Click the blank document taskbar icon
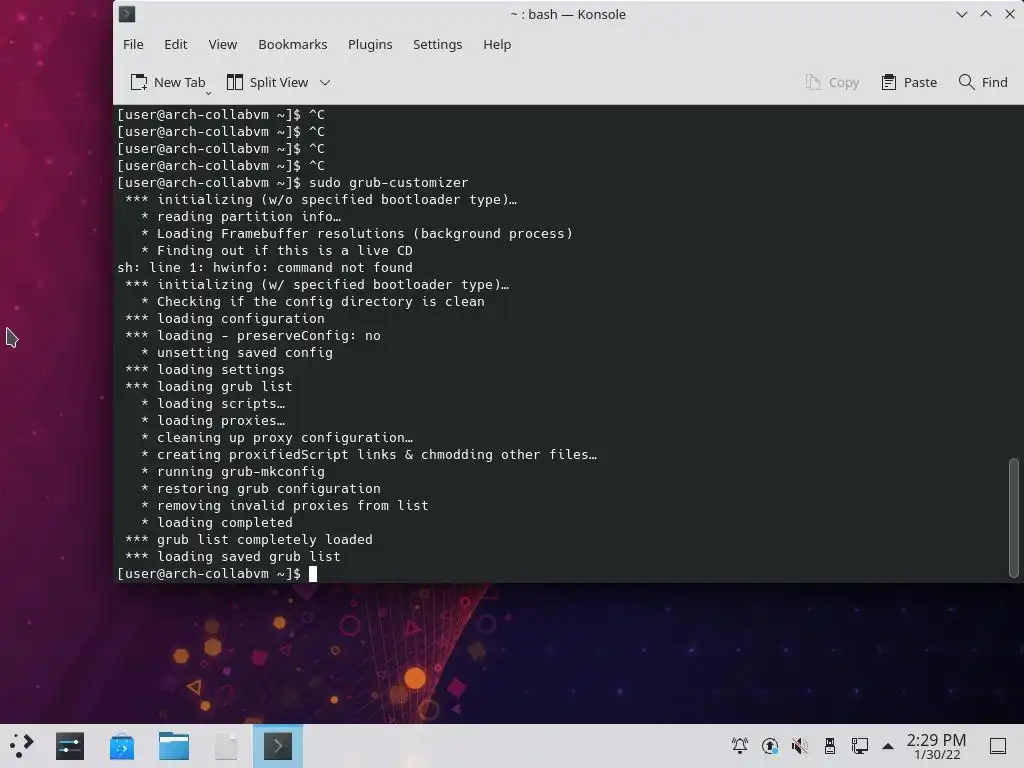1024x768 pixels. pos(226,746)
